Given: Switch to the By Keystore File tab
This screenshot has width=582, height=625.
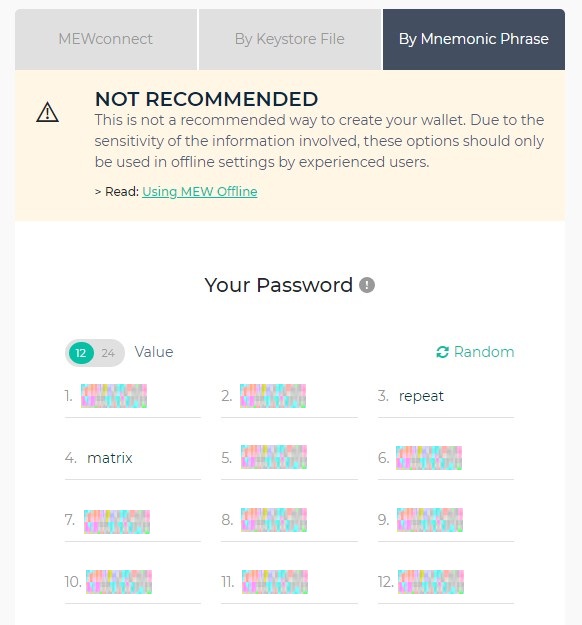Looking at the screenshot, I should tap(290, 39).
